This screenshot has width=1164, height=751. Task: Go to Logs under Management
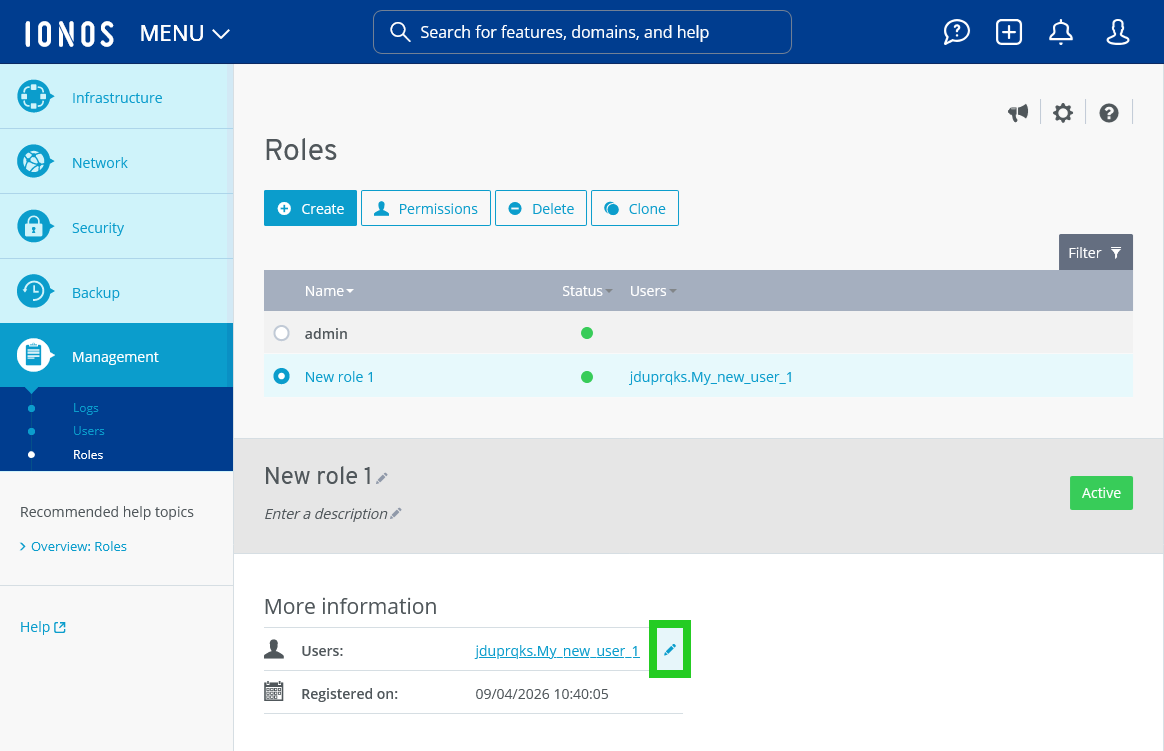(x=85, y=408)
